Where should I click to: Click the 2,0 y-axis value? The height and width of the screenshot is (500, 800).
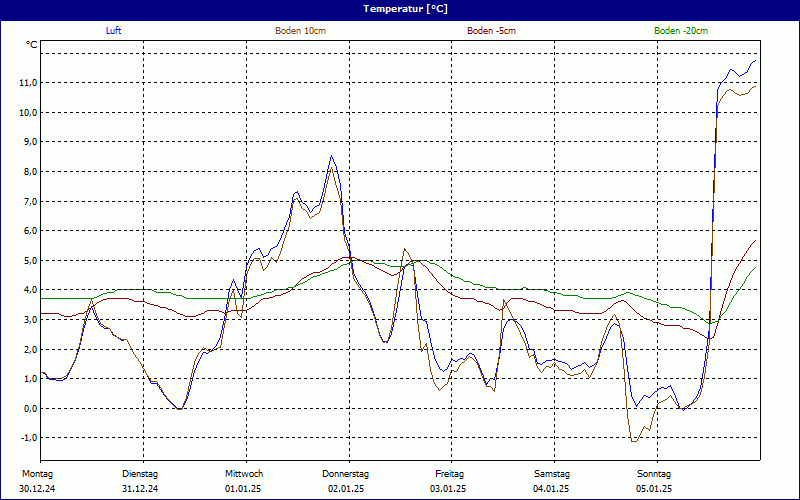31,349
